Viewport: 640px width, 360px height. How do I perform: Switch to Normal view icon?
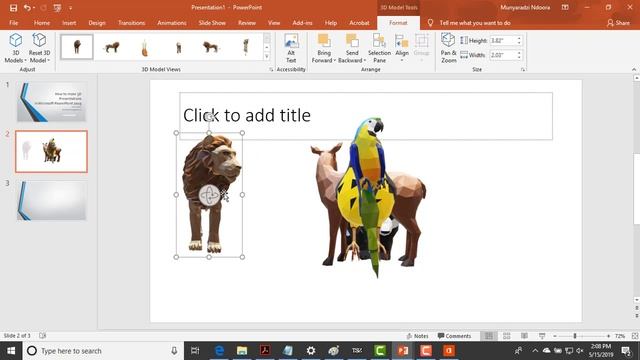[489, 336]
